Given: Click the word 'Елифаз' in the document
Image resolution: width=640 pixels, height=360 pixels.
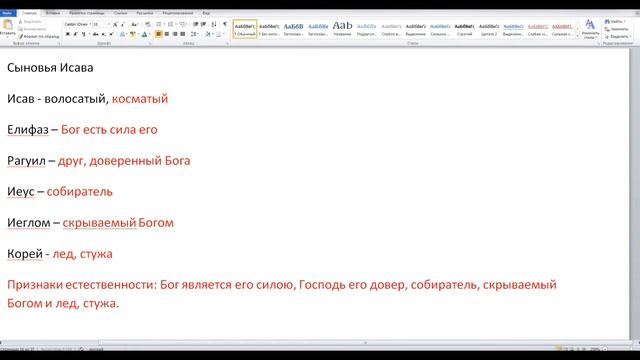Looking at the screenshot, I should click(28, 130).
